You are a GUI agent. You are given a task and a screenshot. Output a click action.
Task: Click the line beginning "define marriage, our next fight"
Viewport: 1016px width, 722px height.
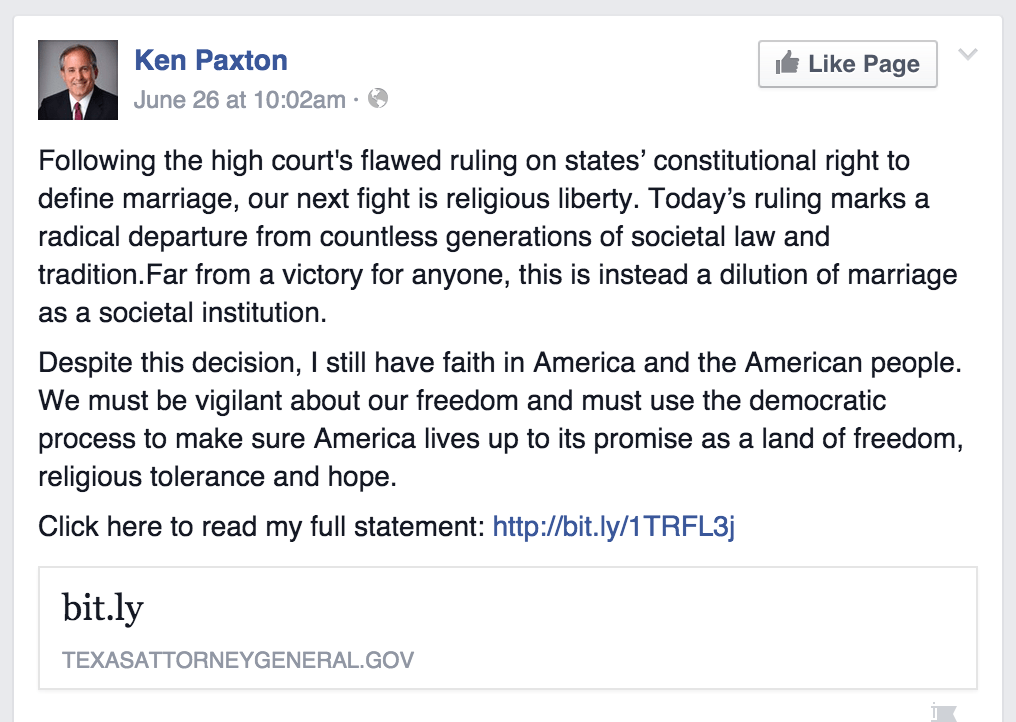pyautogui.click(x=484, y=198)
